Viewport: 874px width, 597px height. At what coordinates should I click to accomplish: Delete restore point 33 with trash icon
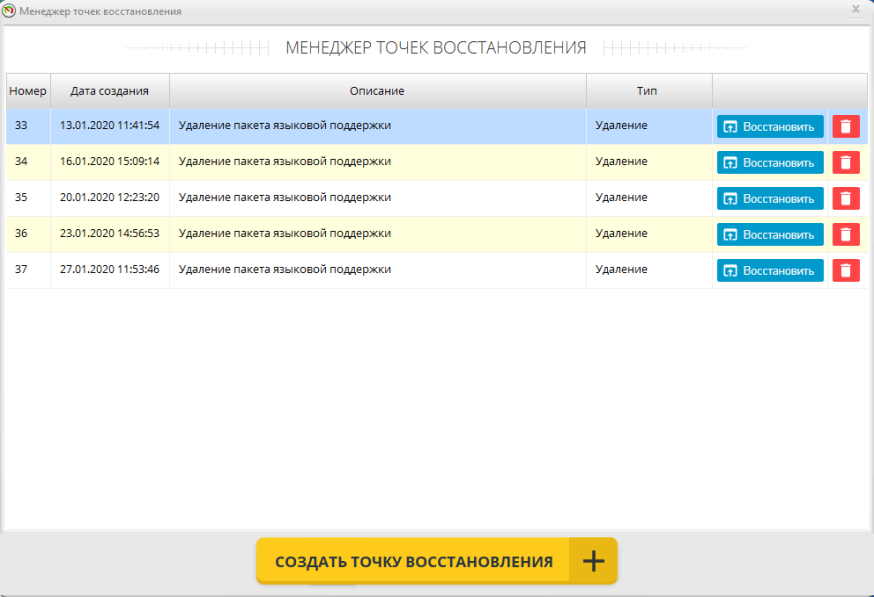[x=845, y=127]
